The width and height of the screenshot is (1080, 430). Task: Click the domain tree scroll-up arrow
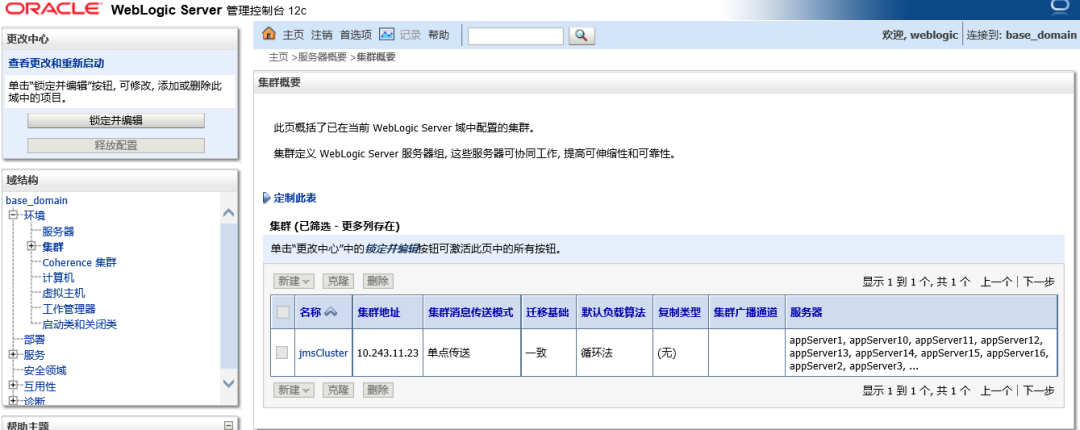[x=229, y=213]
